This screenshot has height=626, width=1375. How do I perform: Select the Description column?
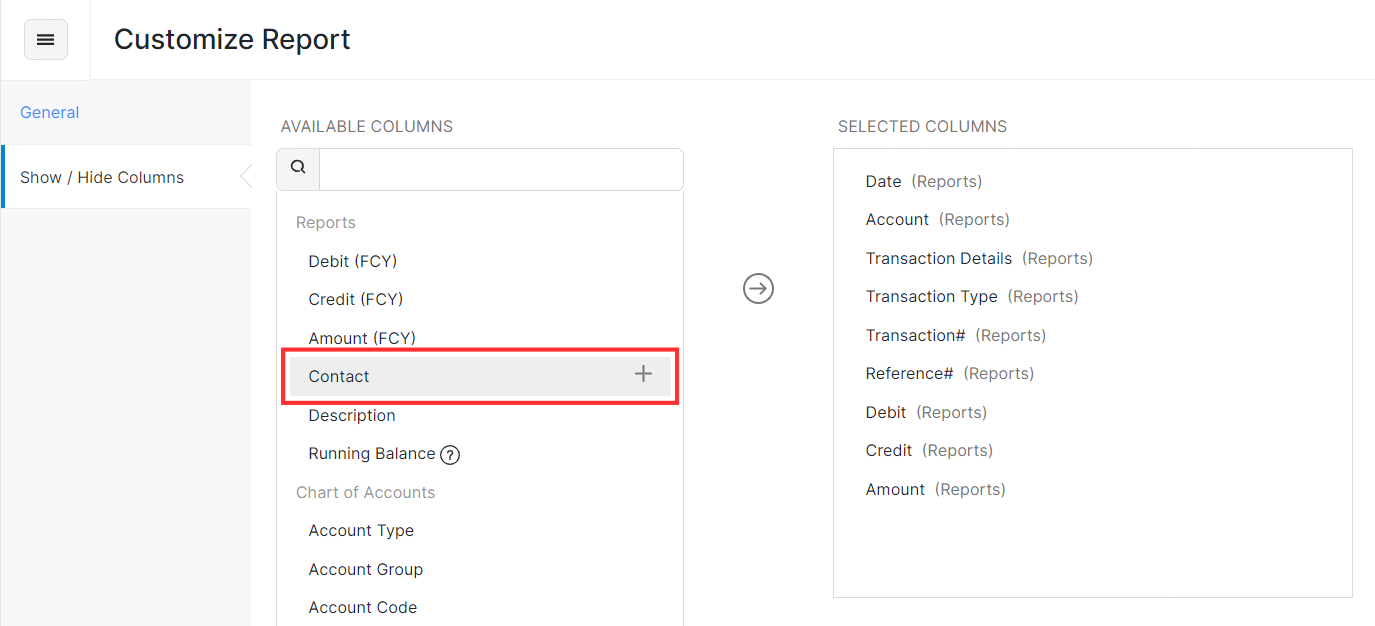[x=351, y=415]
